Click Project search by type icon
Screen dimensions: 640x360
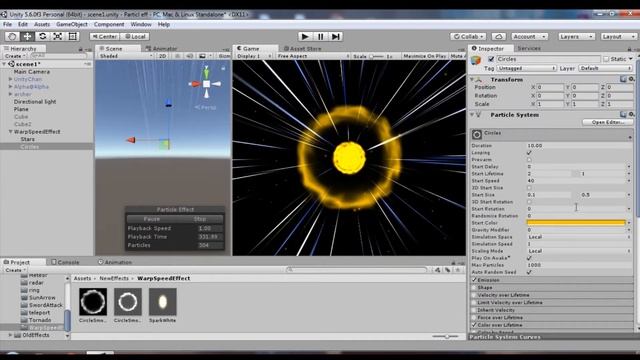point(437,270)
